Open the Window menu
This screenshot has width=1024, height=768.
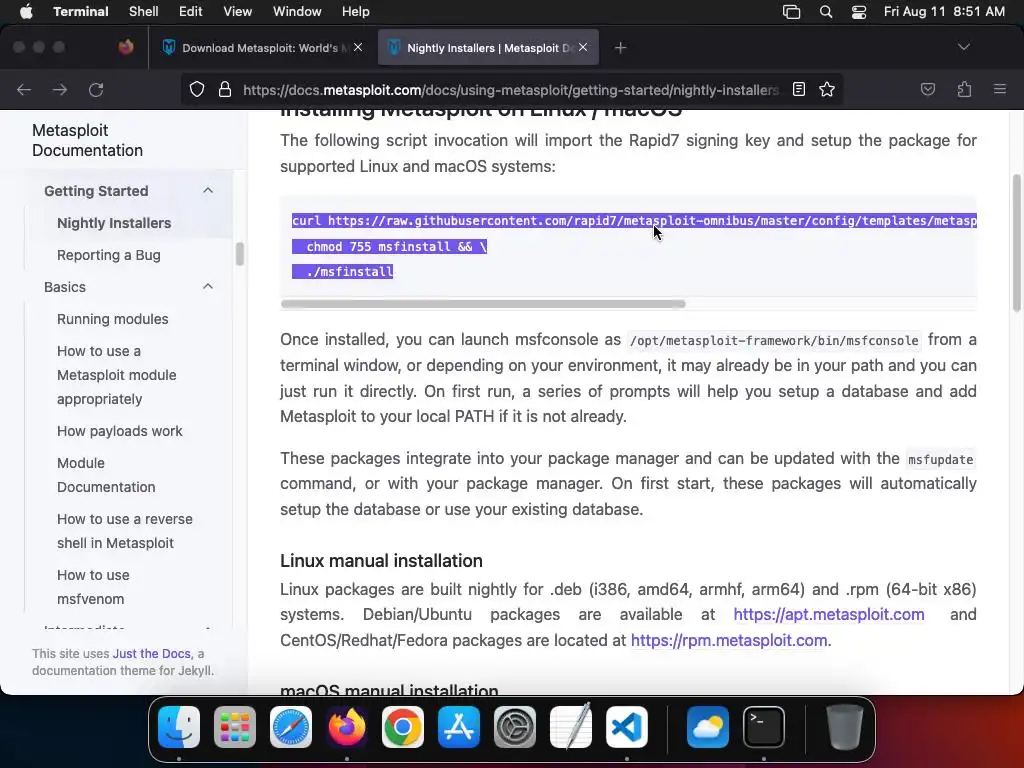(x=297, y=12)
